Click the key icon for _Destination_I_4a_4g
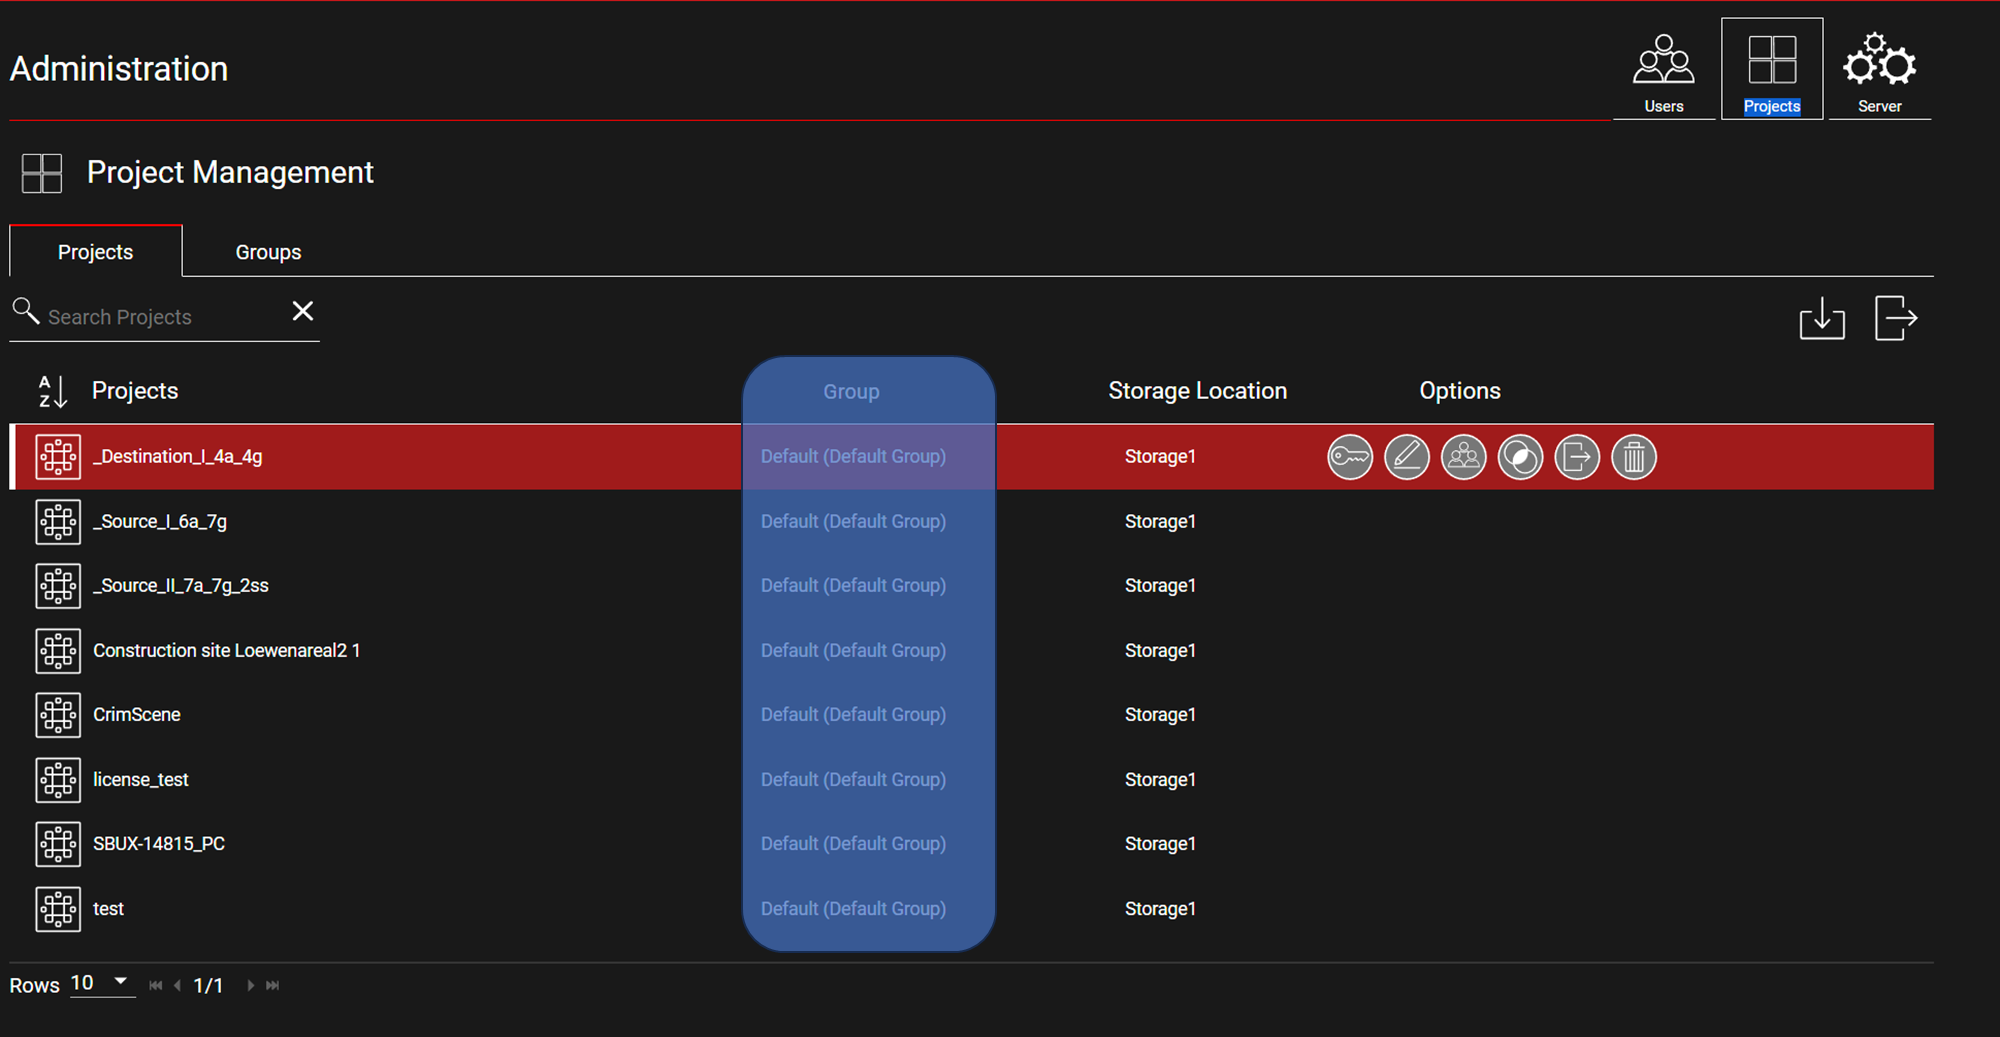The image size is (2000, 1037). point(1349,457)
